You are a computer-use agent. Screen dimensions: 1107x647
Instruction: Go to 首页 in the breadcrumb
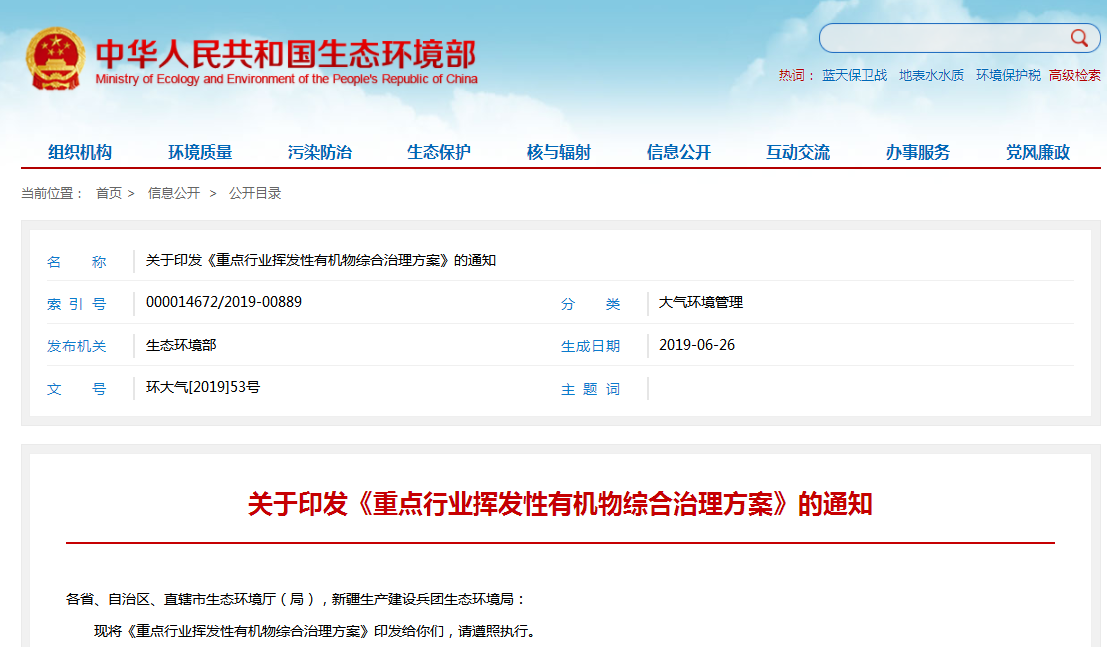click(109, 194)
